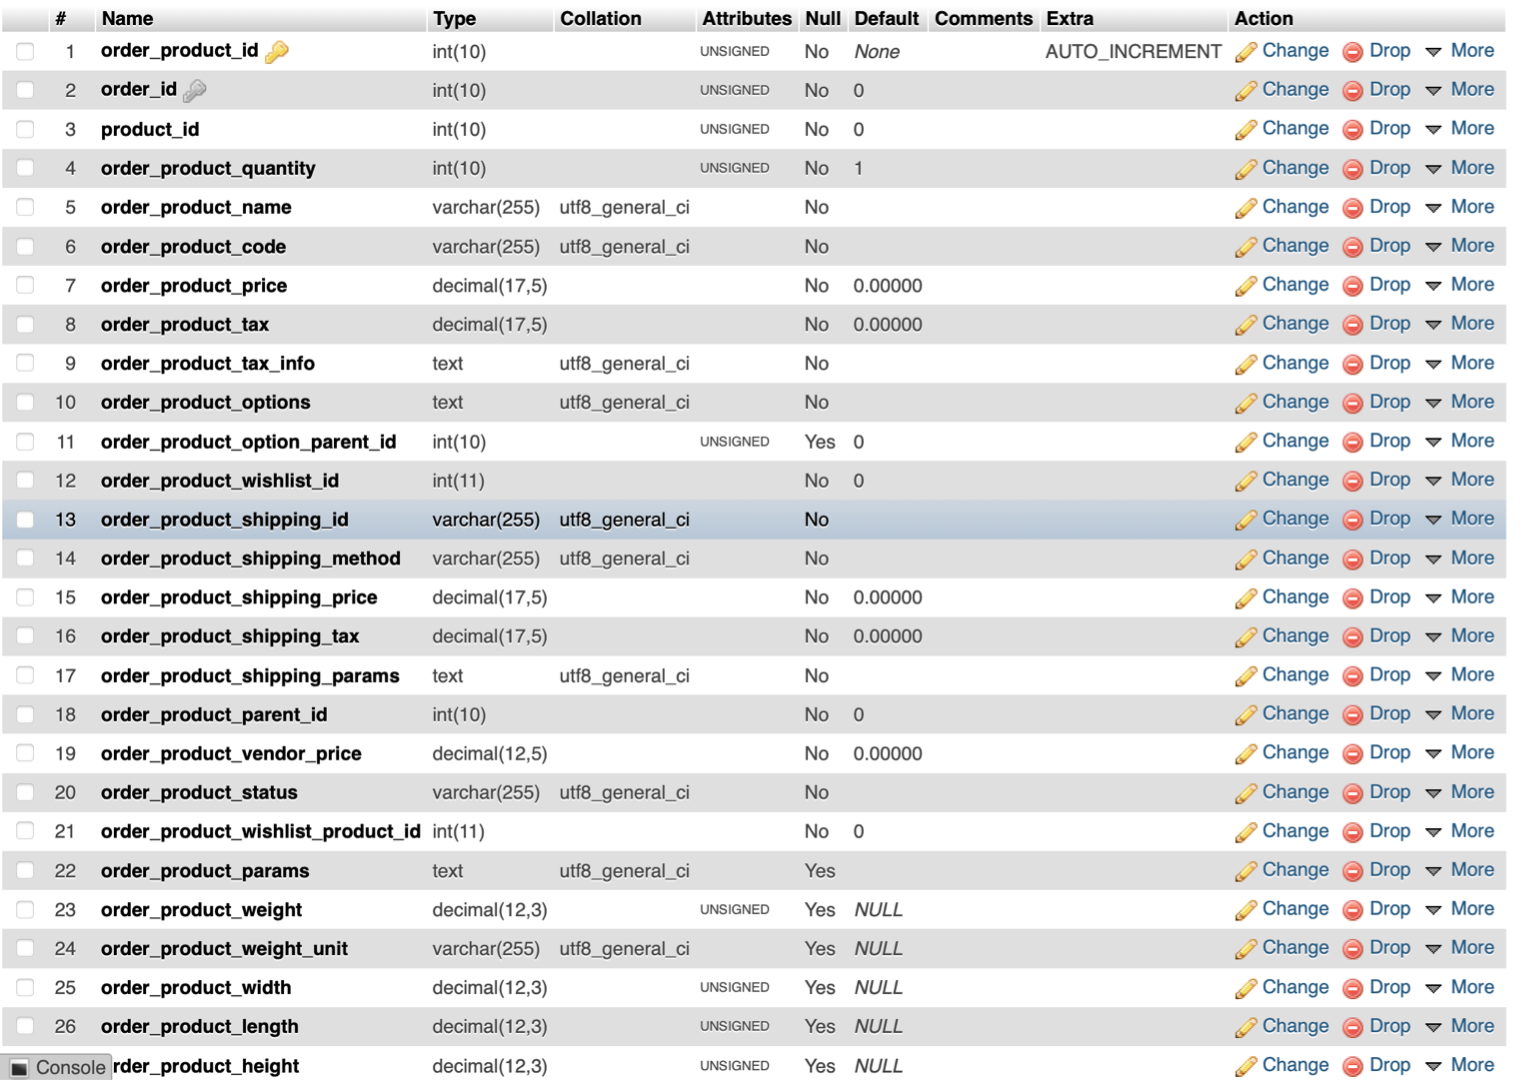Click the red drop icon for order_product_weight
The width and height of the screenshot is (1530, 1080).
[x=1352, y=910]
